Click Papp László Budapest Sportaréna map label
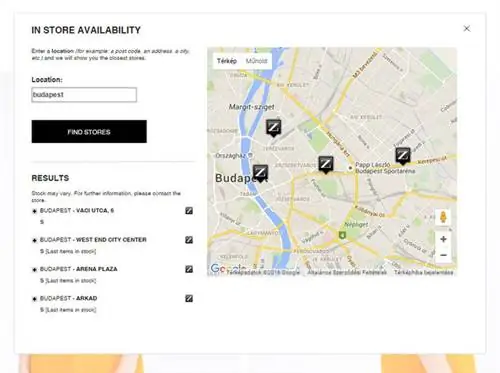This screenshot has height=373, width=500. coord(385,168)
